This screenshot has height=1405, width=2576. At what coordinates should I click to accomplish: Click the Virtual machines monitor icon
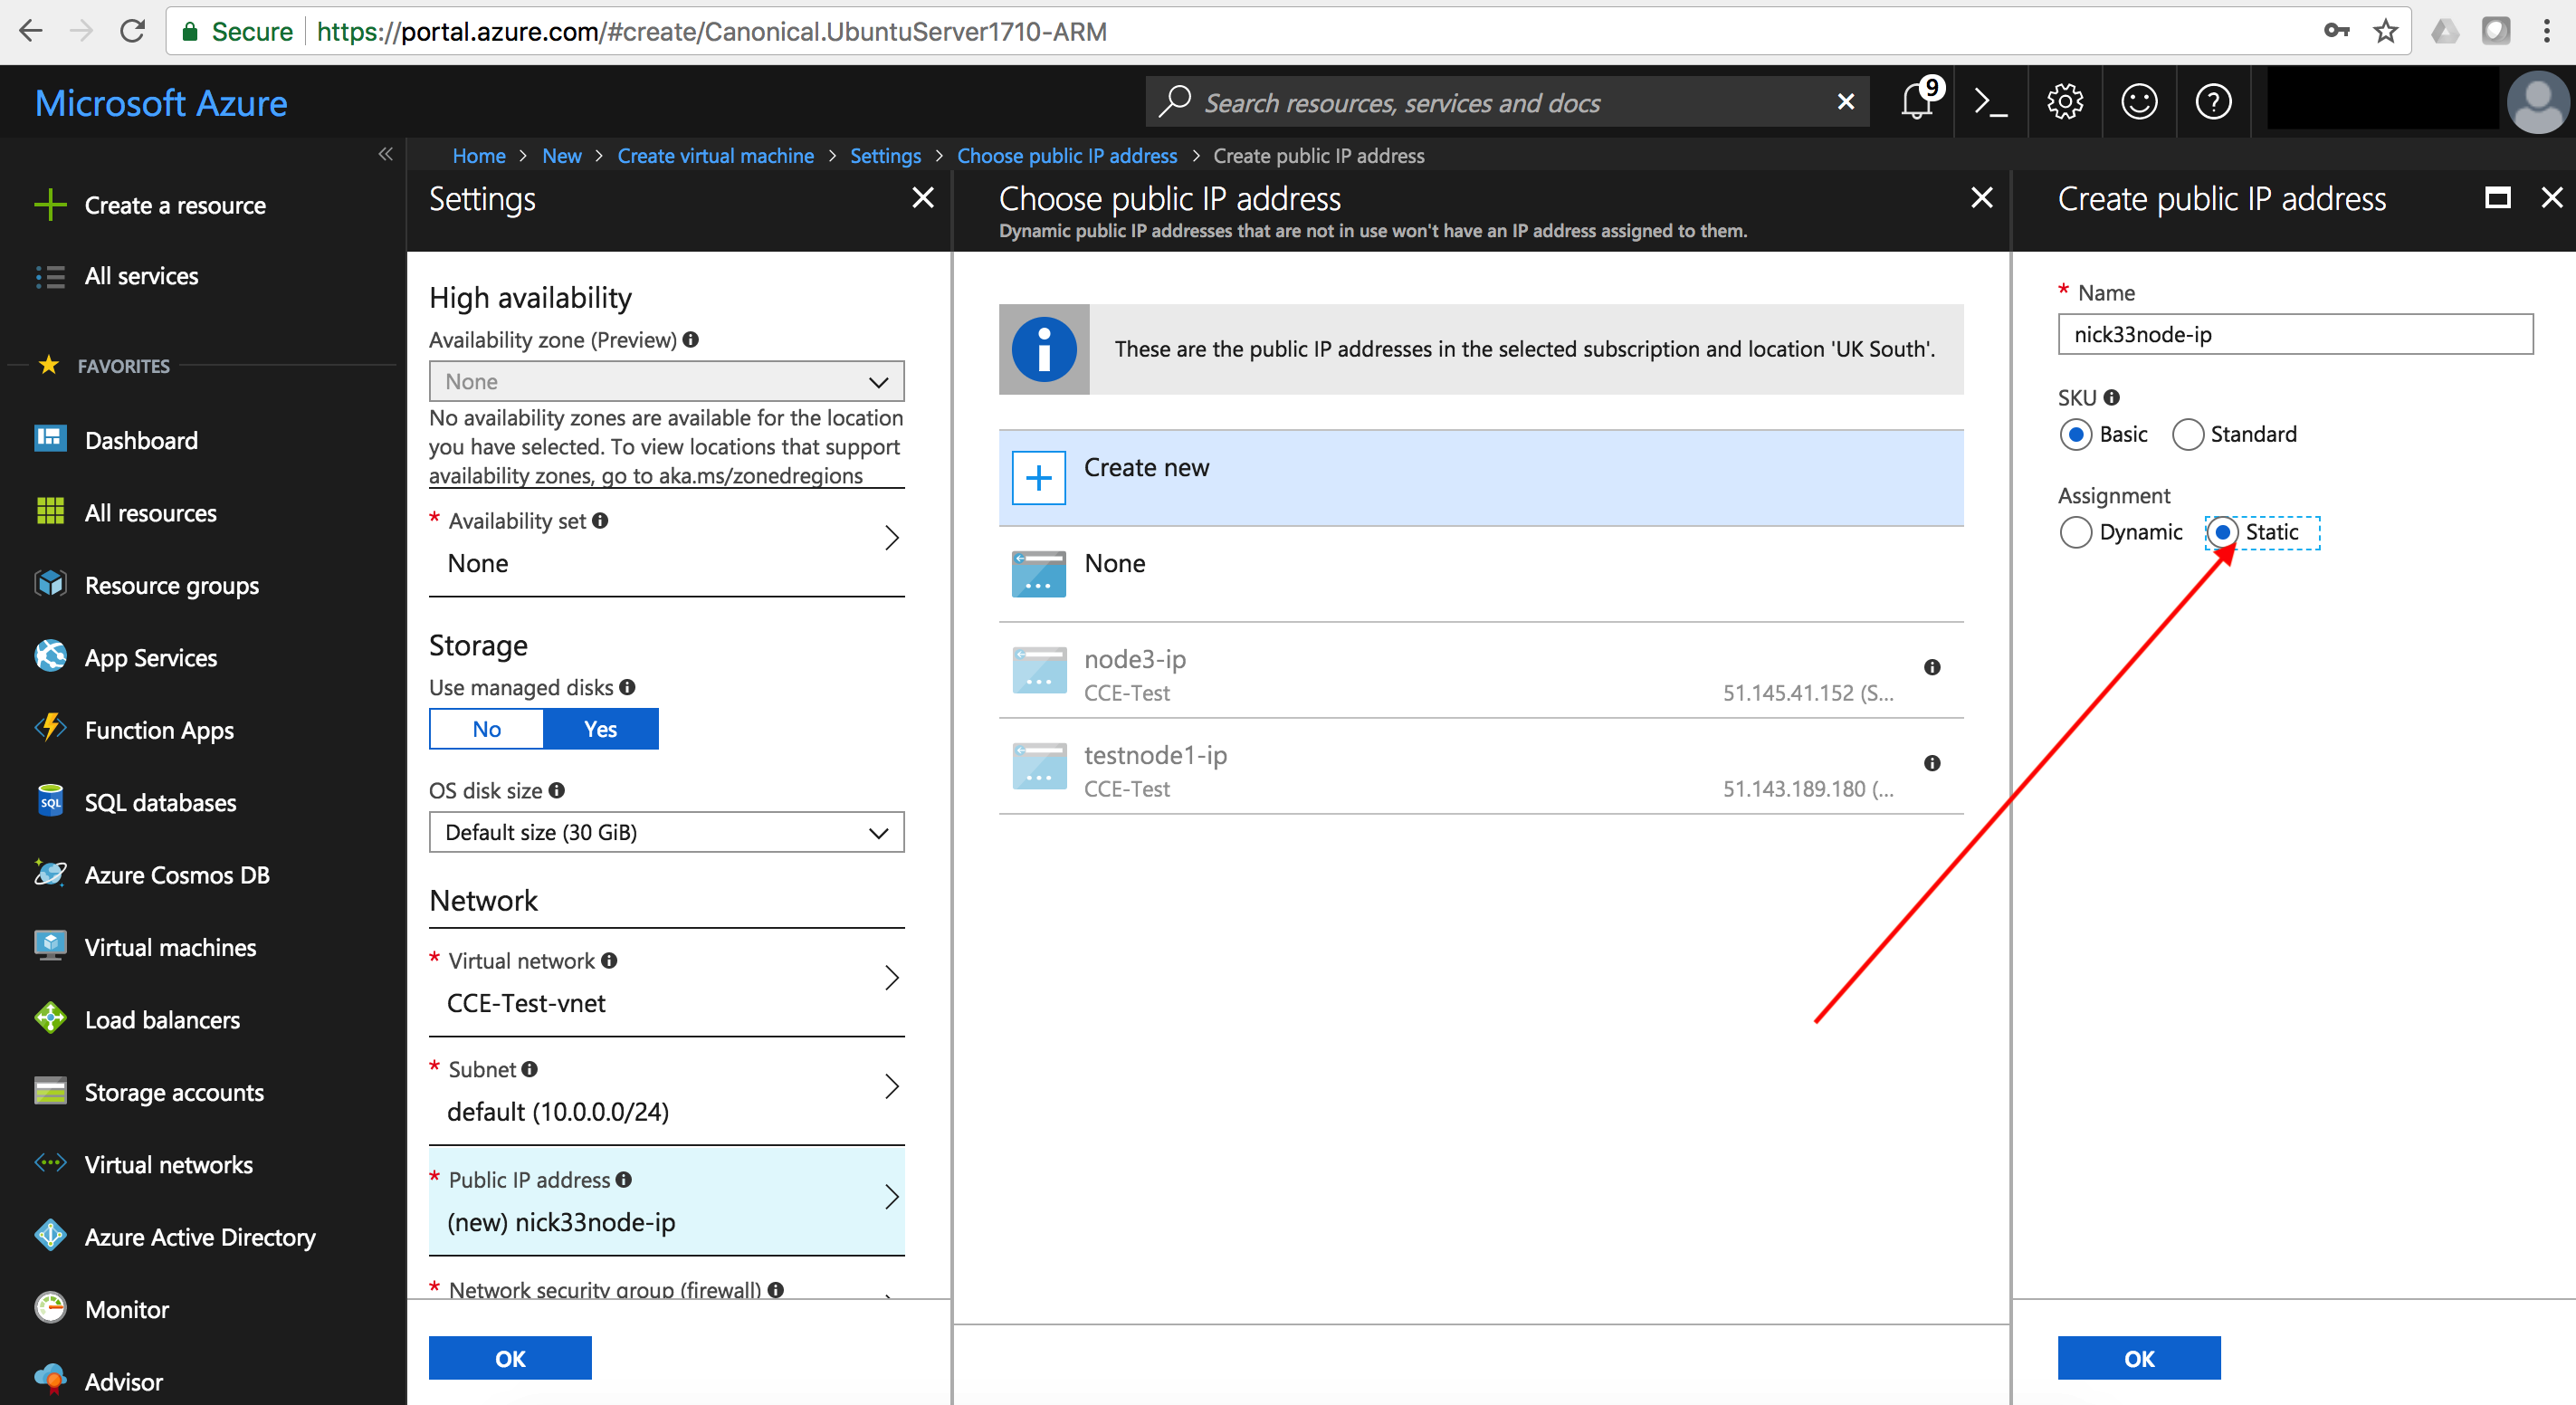50,946
